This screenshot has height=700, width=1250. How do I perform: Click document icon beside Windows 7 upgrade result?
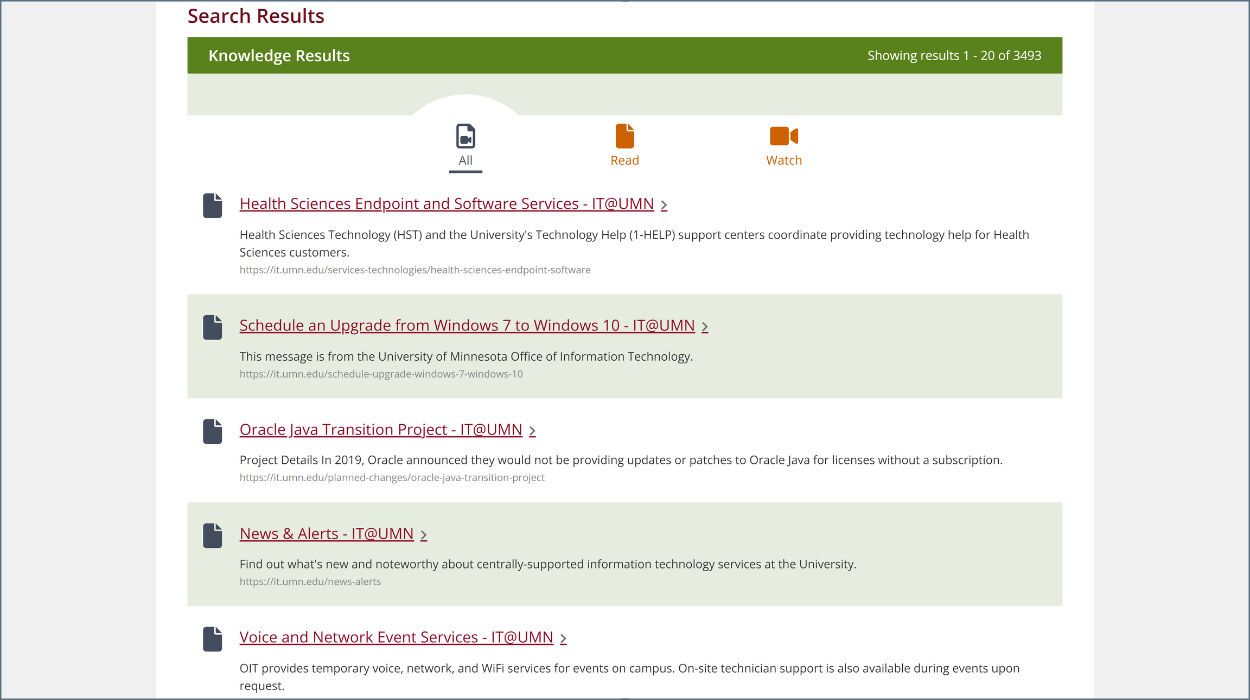(212, 327)
